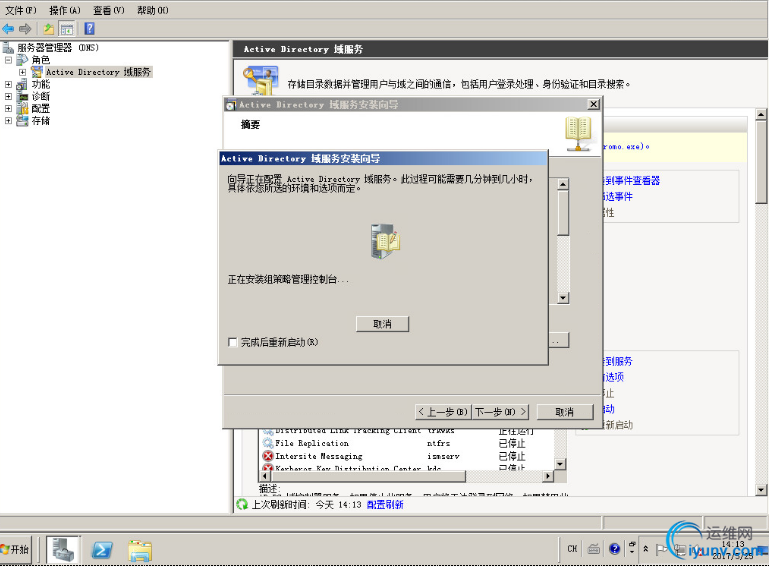
Task: Select the 诊断 tree node
Action: pos(41,96)
